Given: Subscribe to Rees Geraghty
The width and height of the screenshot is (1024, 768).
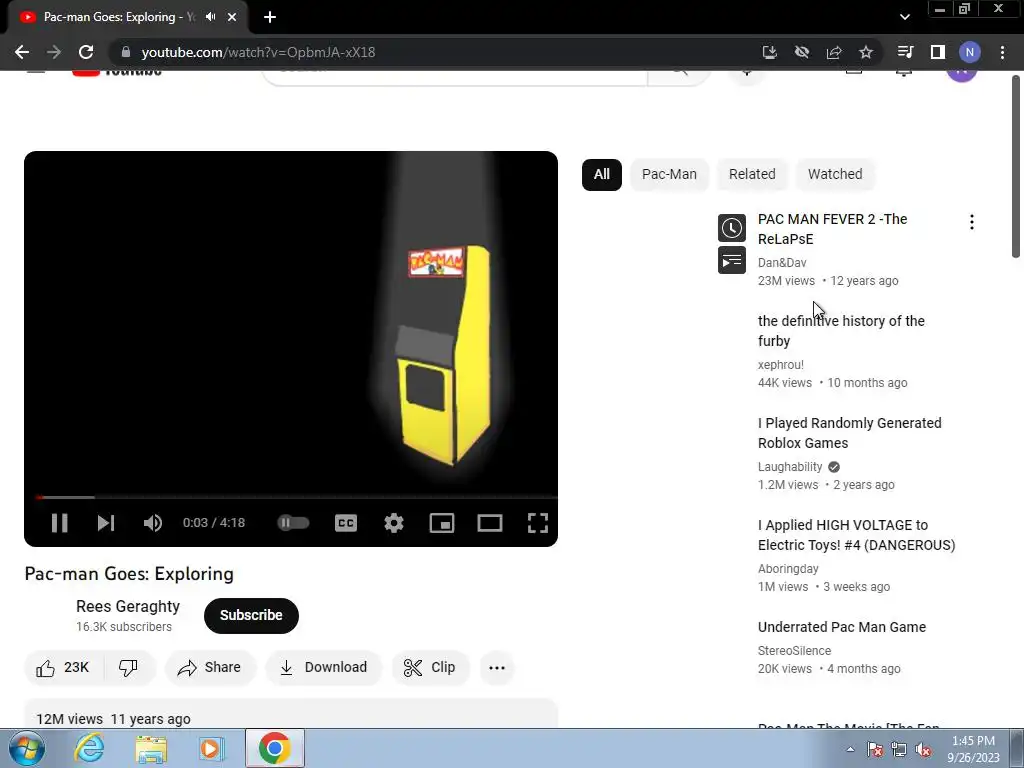Looking at the screenshot, I should pyautogui.click(x=251, y=615).
